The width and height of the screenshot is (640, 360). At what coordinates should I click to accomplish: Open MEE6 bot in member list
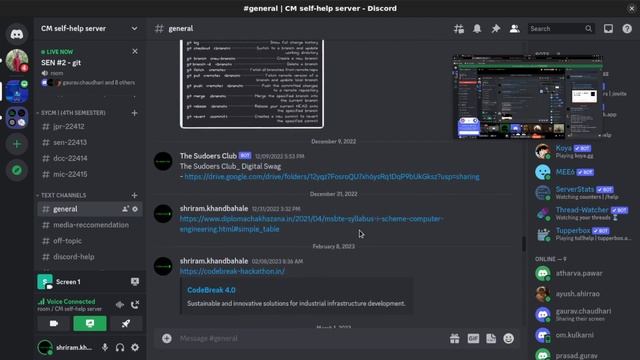(584, 172)
